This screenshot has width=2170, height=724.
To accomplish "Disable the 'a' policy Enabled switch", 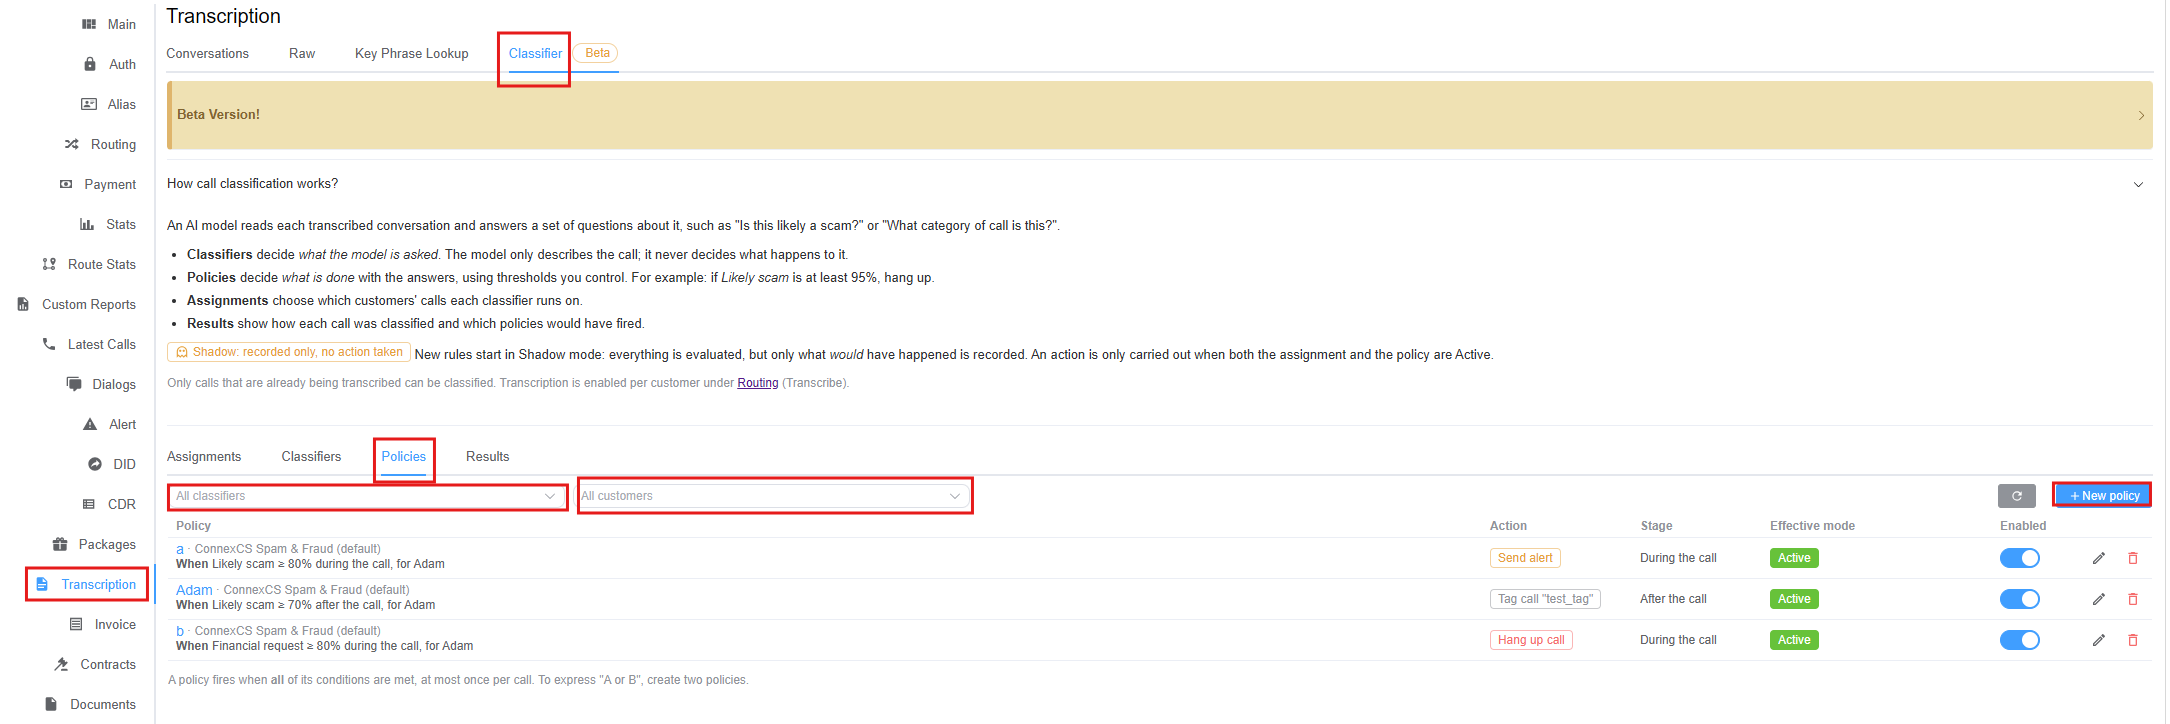I will coord(2019,558).
